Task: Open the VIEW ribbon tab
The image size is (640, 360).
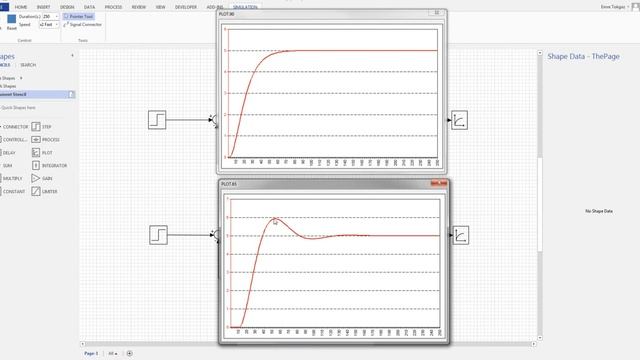Action: tap(160, 7)
